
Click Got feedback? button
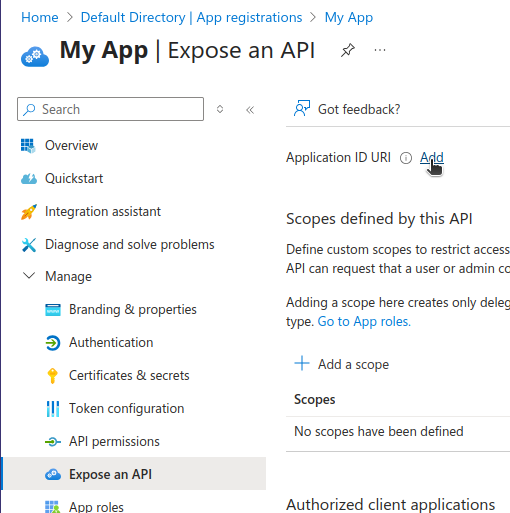[347, 109]
